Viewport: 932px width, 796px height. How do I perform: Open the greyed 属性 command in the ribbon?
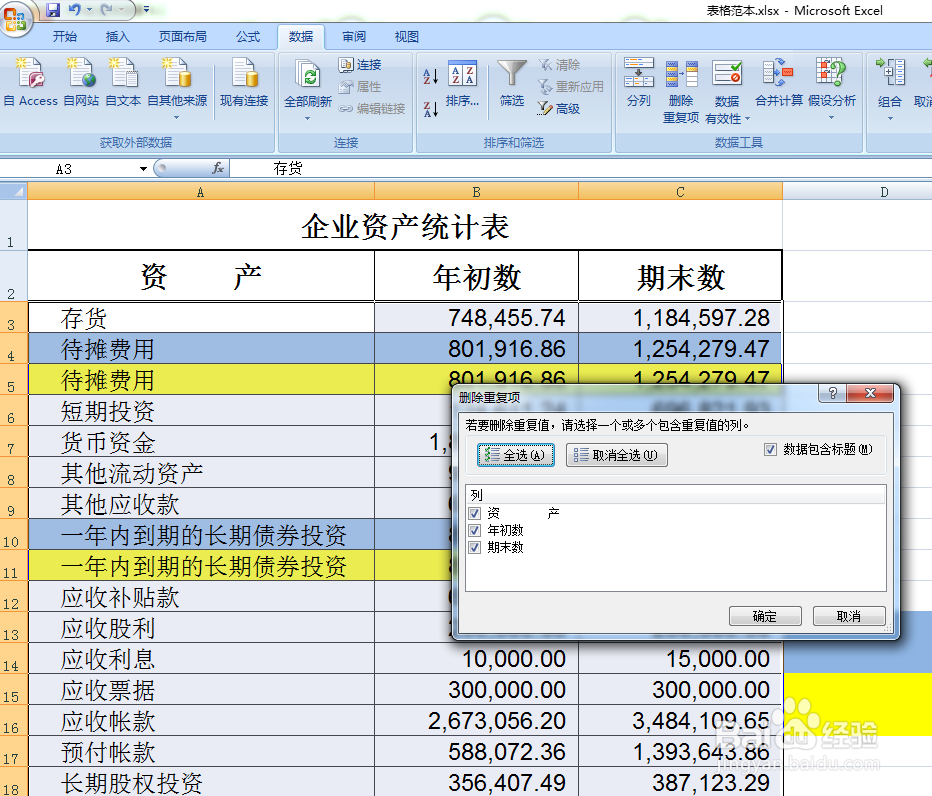360,87
